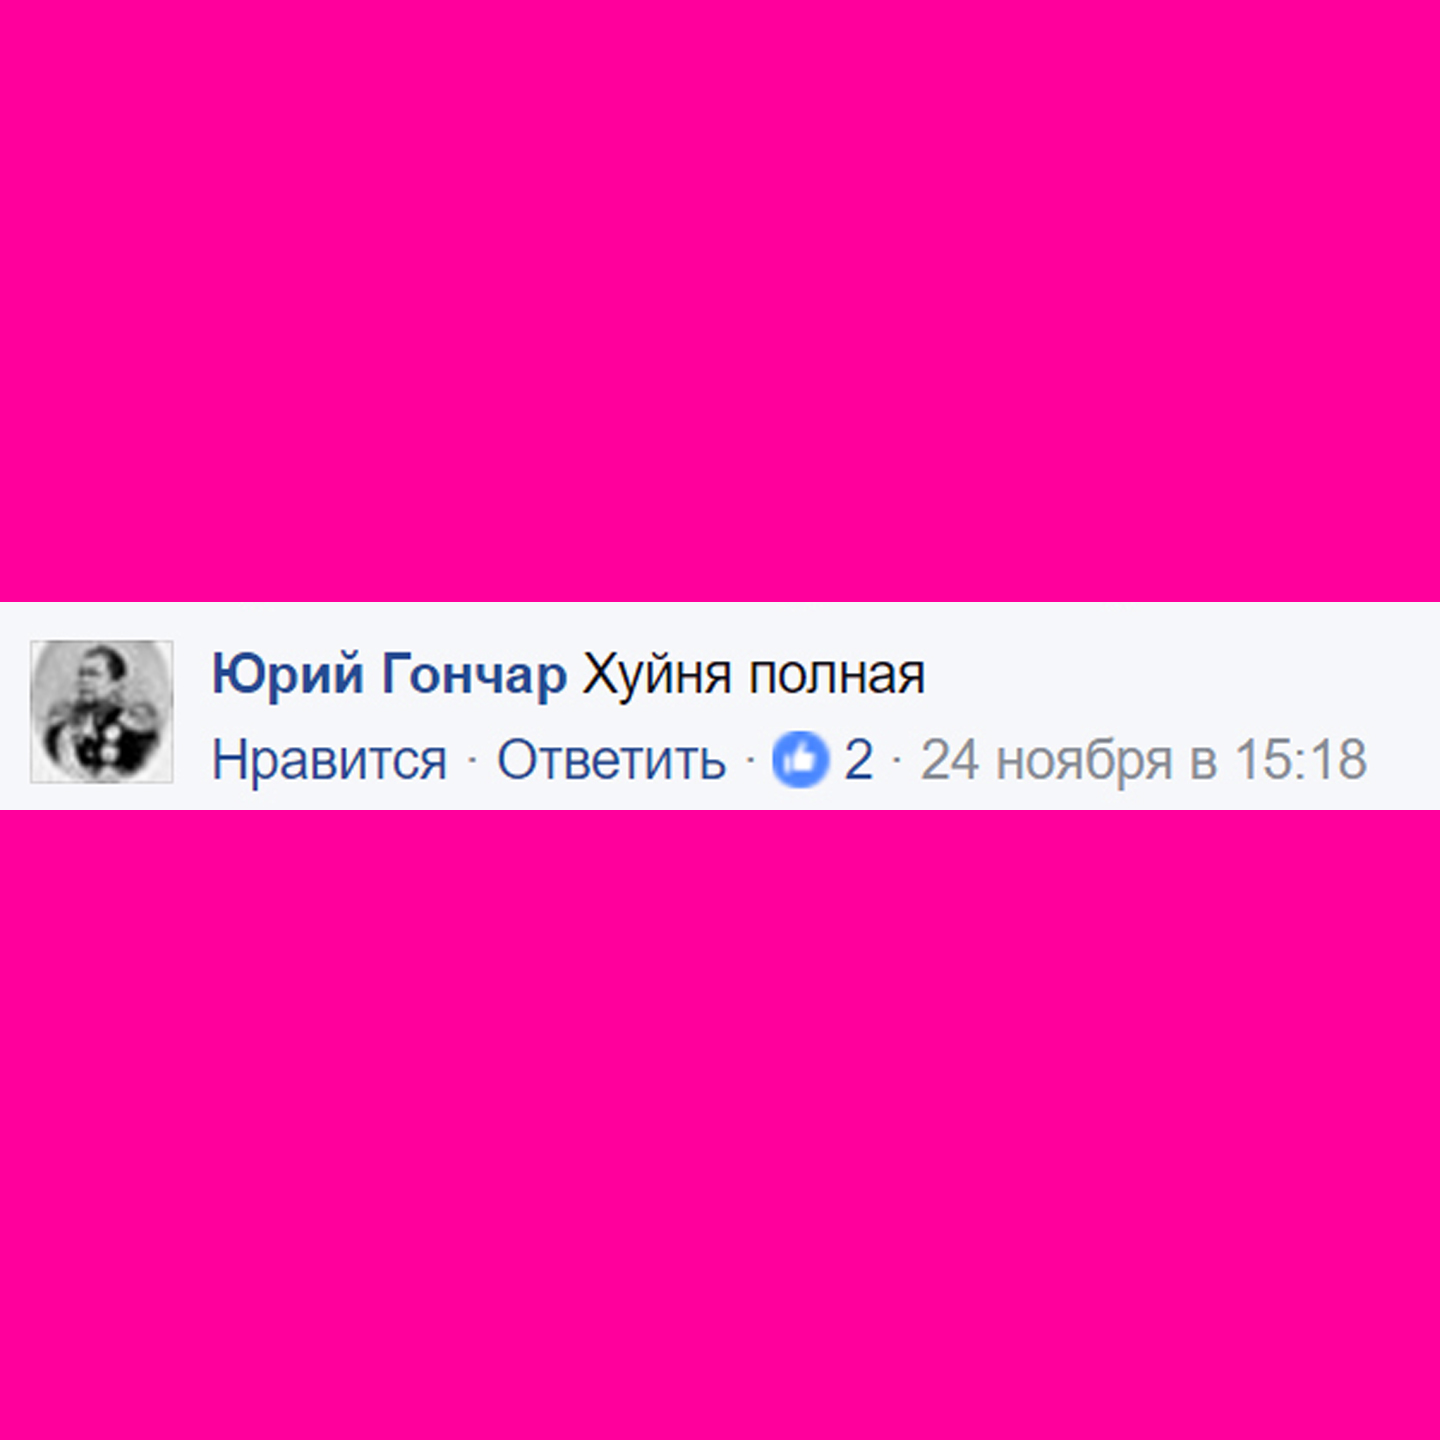Click the date 24 ноября

1046,760
